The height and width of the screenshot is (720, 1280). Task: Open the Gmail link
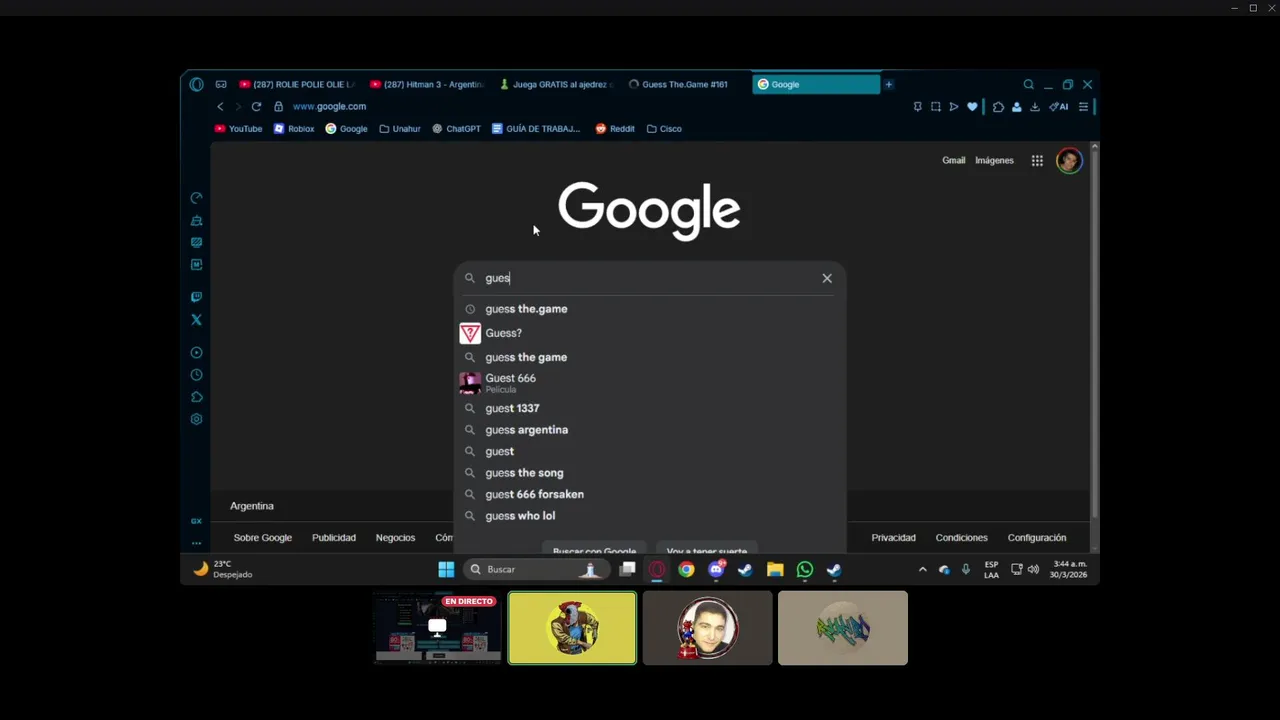[953, 161]
